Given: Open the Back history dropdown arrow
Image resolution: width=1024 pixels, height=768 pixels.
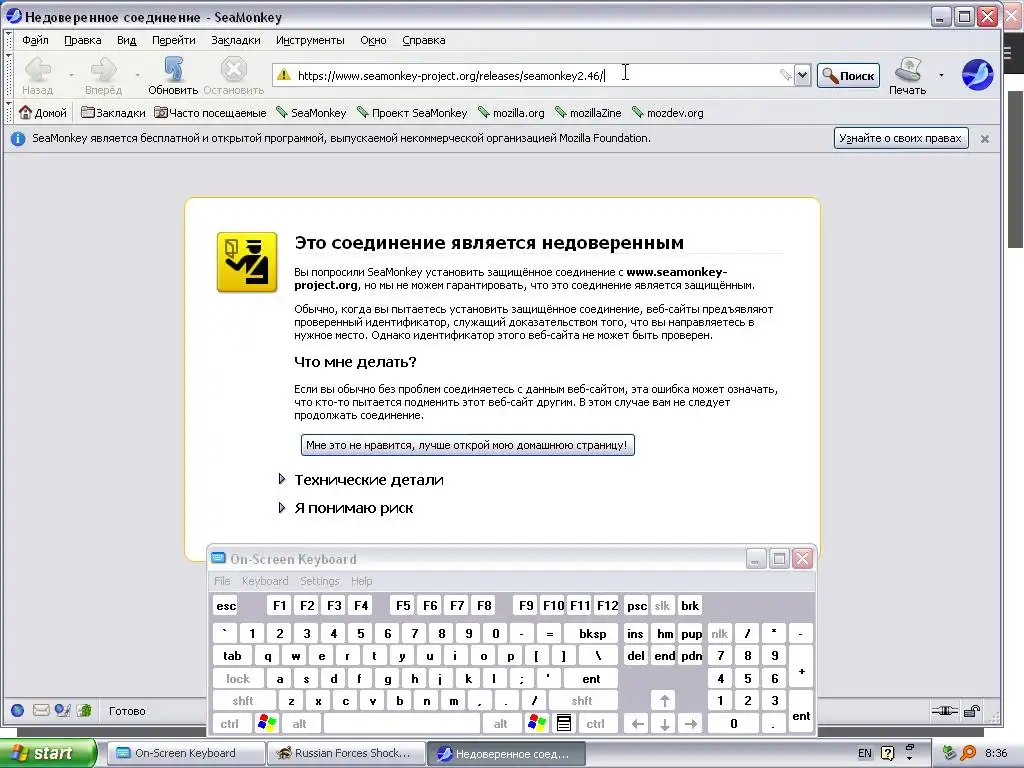Looking at the screenshot, I should click(71, 75).
